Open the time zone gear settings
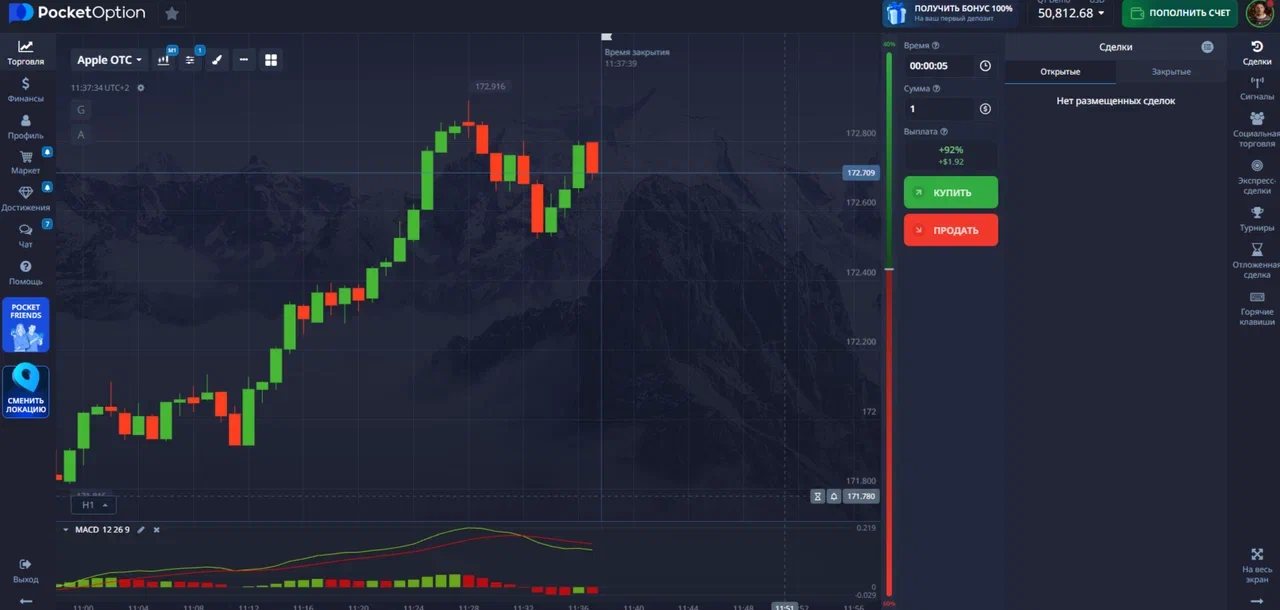Image resolution: width=1280 pixels, height=610 pixels. point(141,88)
